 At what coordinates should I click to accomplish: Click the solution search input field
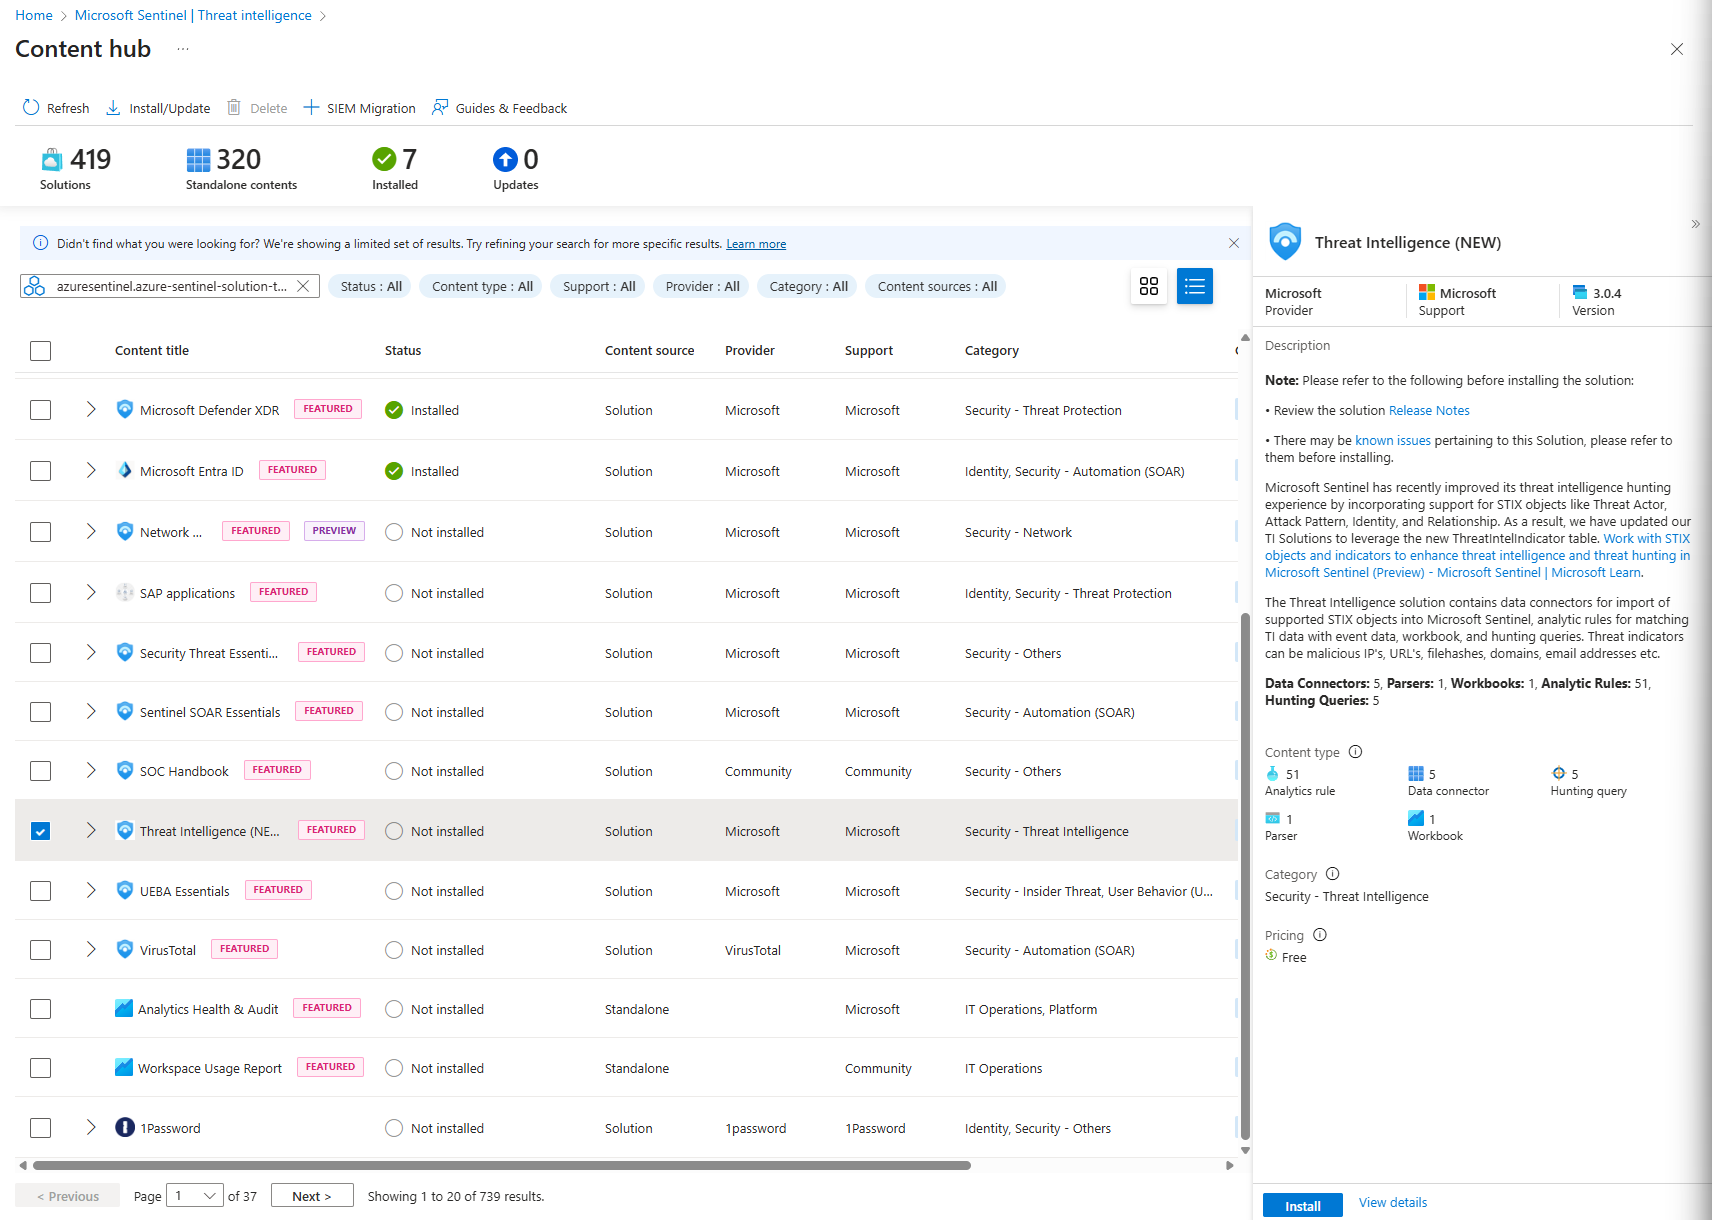point(171,286)
